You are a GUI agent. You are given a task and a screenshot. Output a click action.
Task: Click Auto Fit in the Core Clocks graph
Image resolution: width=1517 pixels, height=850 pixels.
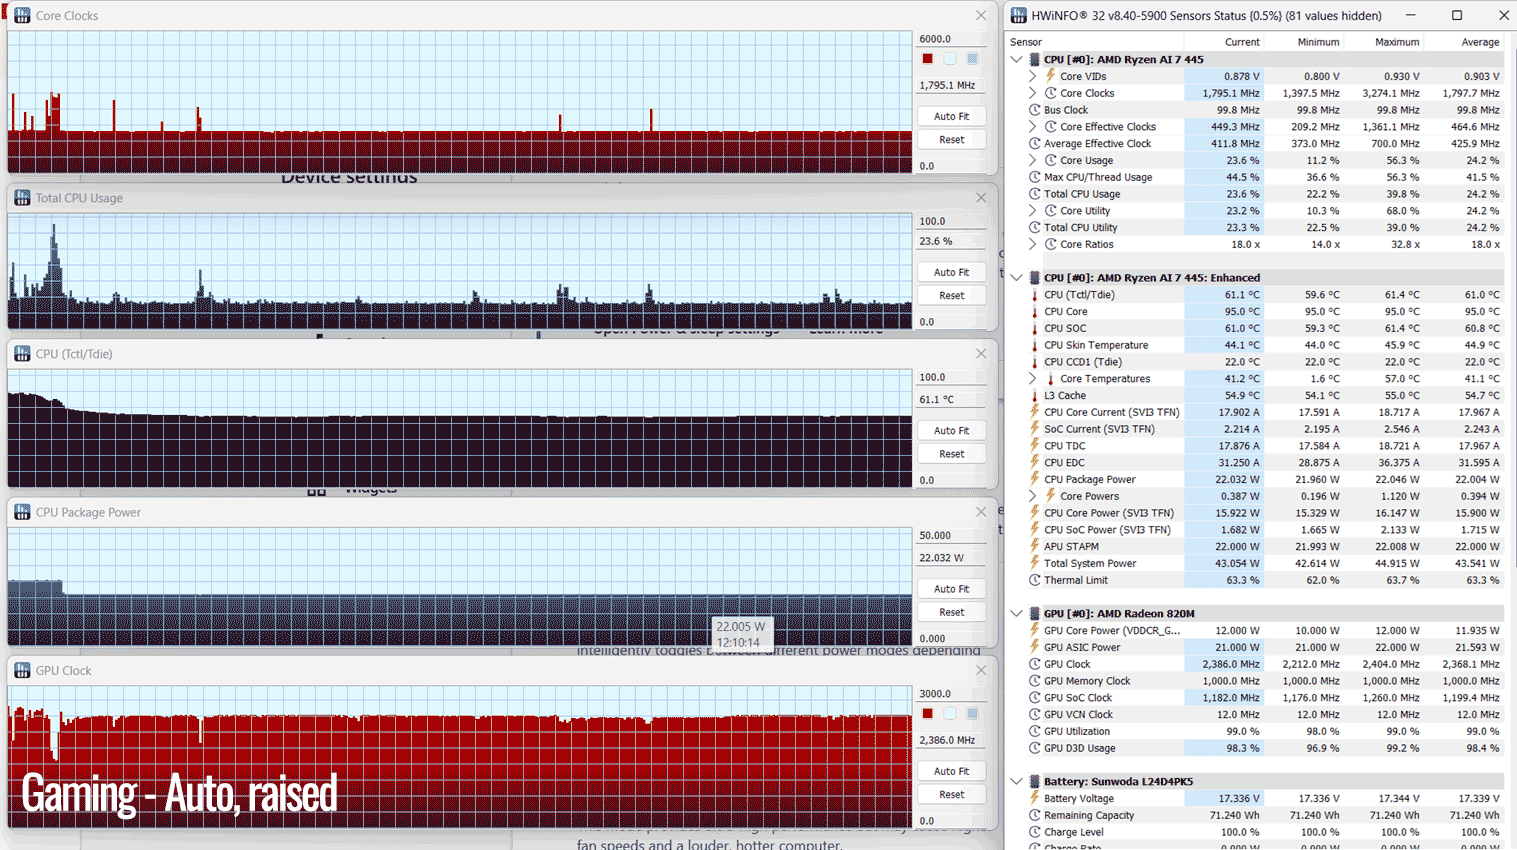coord(951,116)
